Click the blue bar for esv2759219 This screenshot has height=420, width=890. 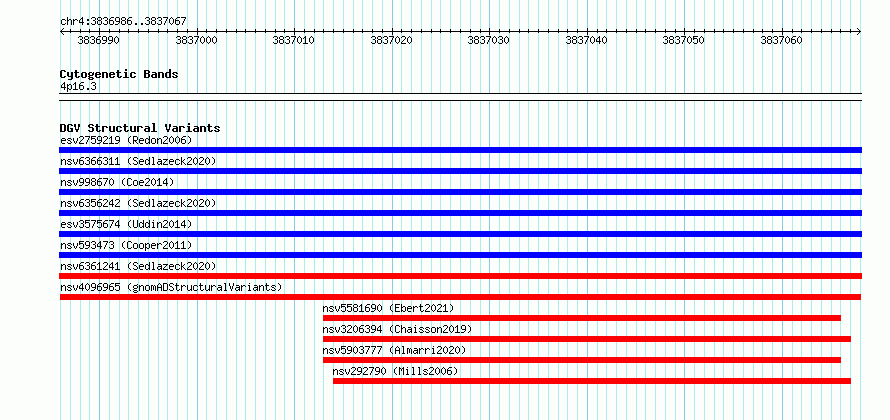[460, 150]
